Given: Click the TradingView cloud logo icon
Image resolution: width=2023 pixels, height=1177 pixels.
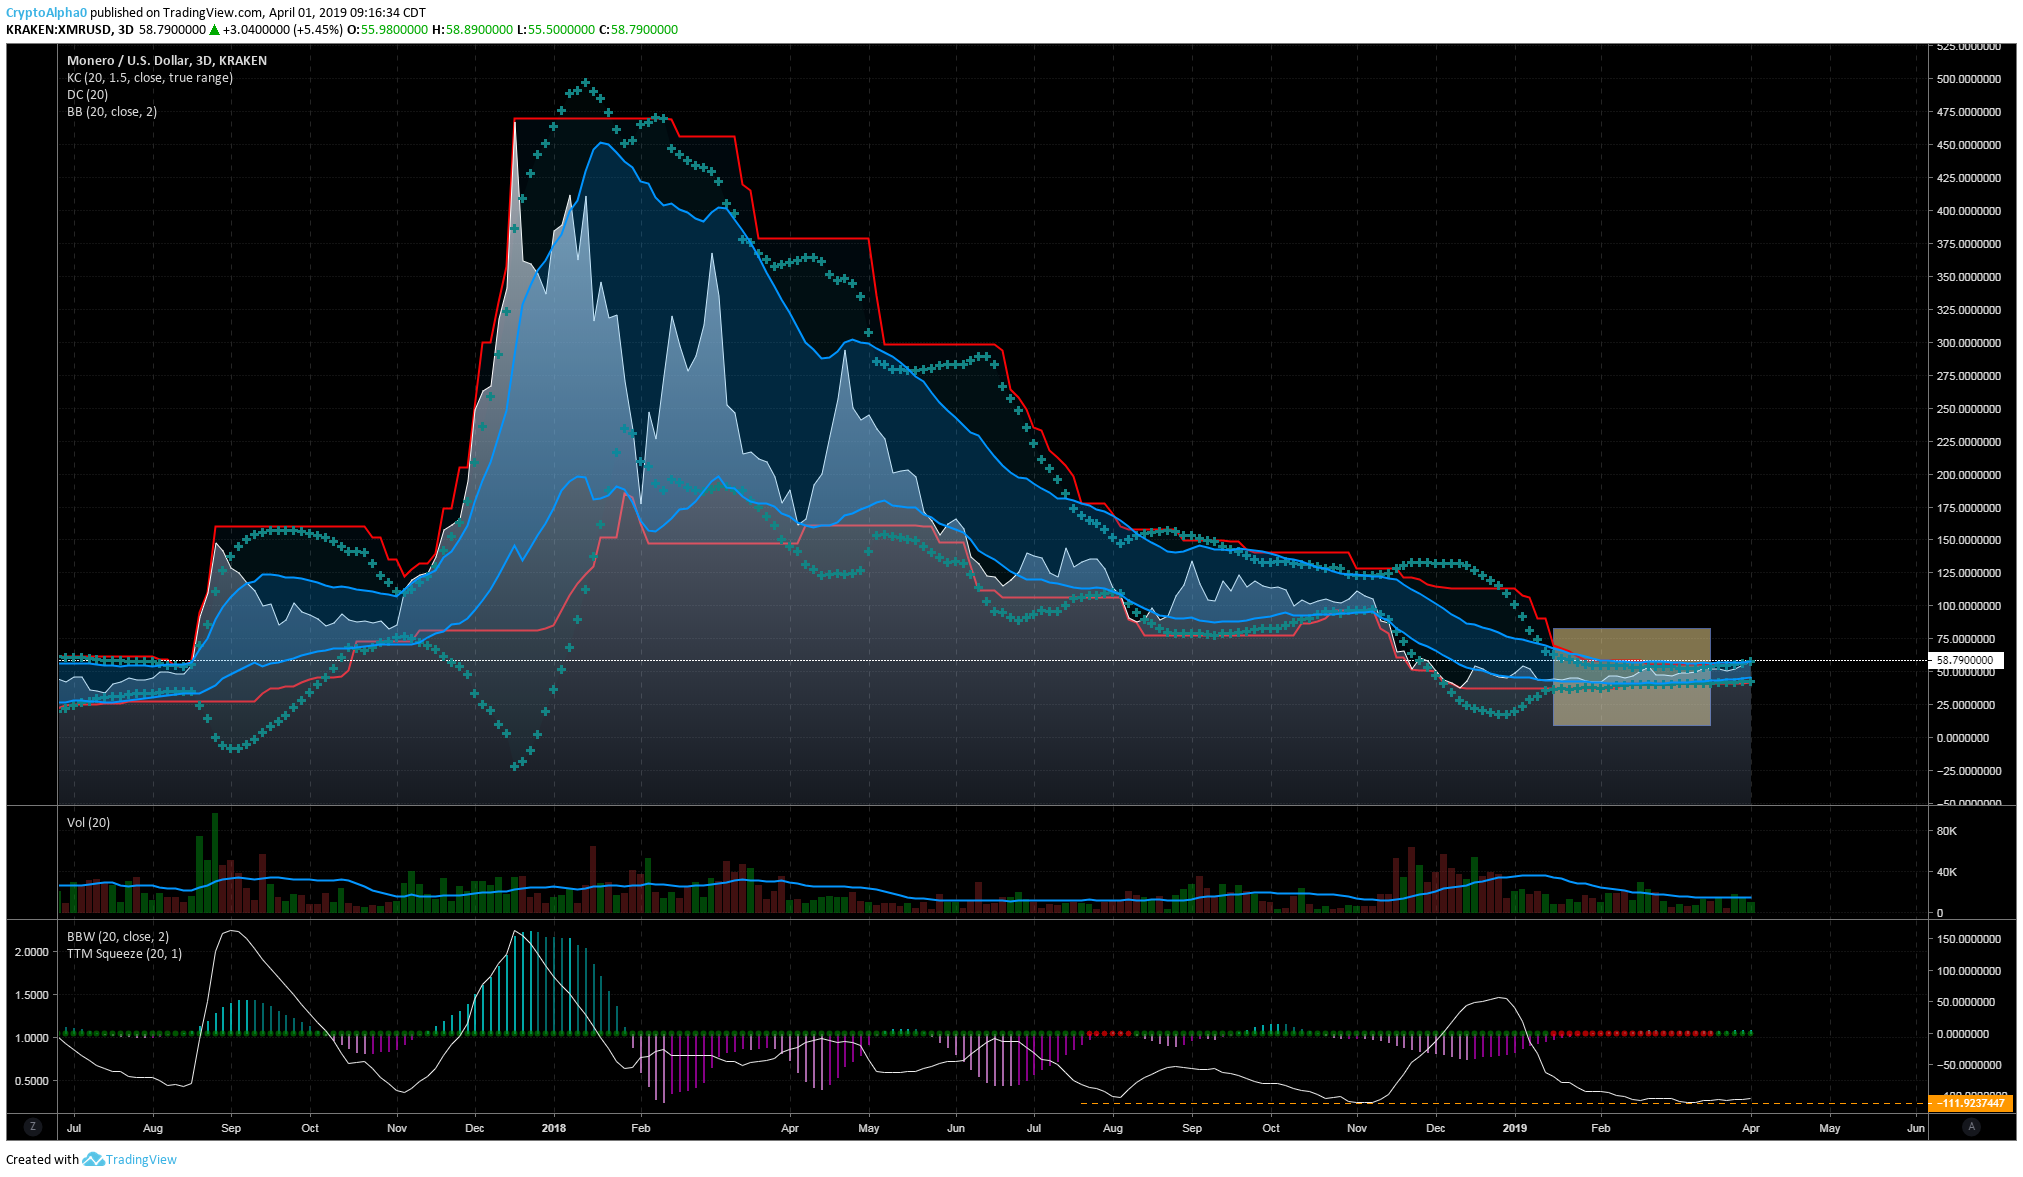Looking at the screenshot, I should click(x=93, y=1159).
